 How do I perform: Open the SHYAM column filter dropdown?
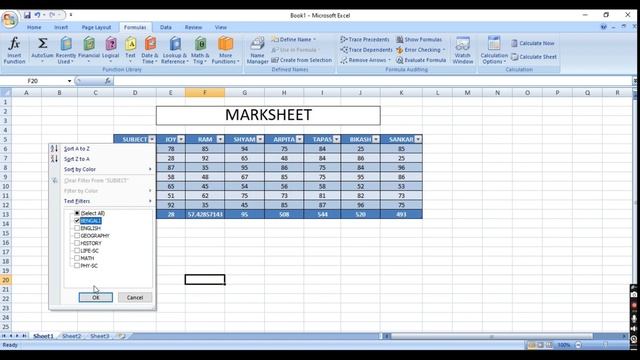click(260, 139)
